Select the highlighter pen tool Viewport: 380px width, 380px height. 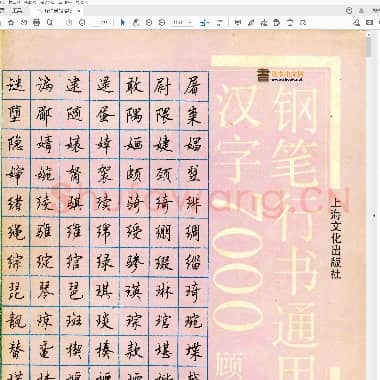251,23
